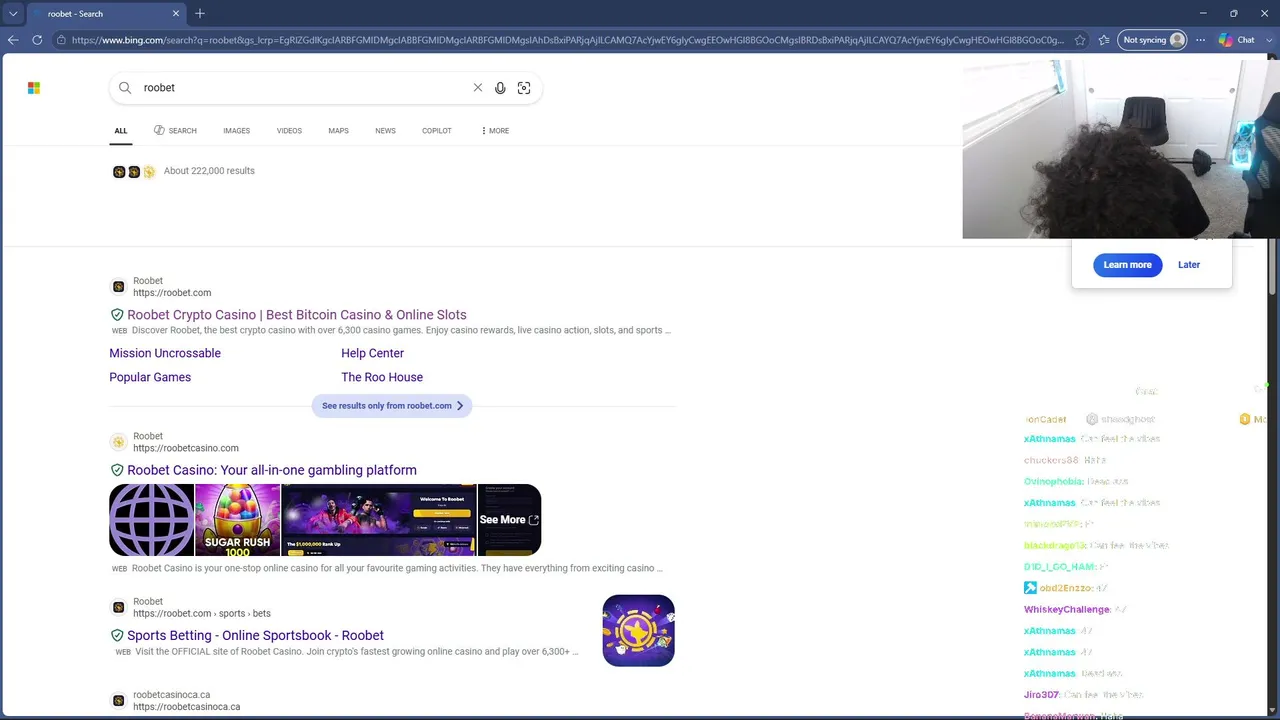Clear the search query

click(x=478, y=88)
